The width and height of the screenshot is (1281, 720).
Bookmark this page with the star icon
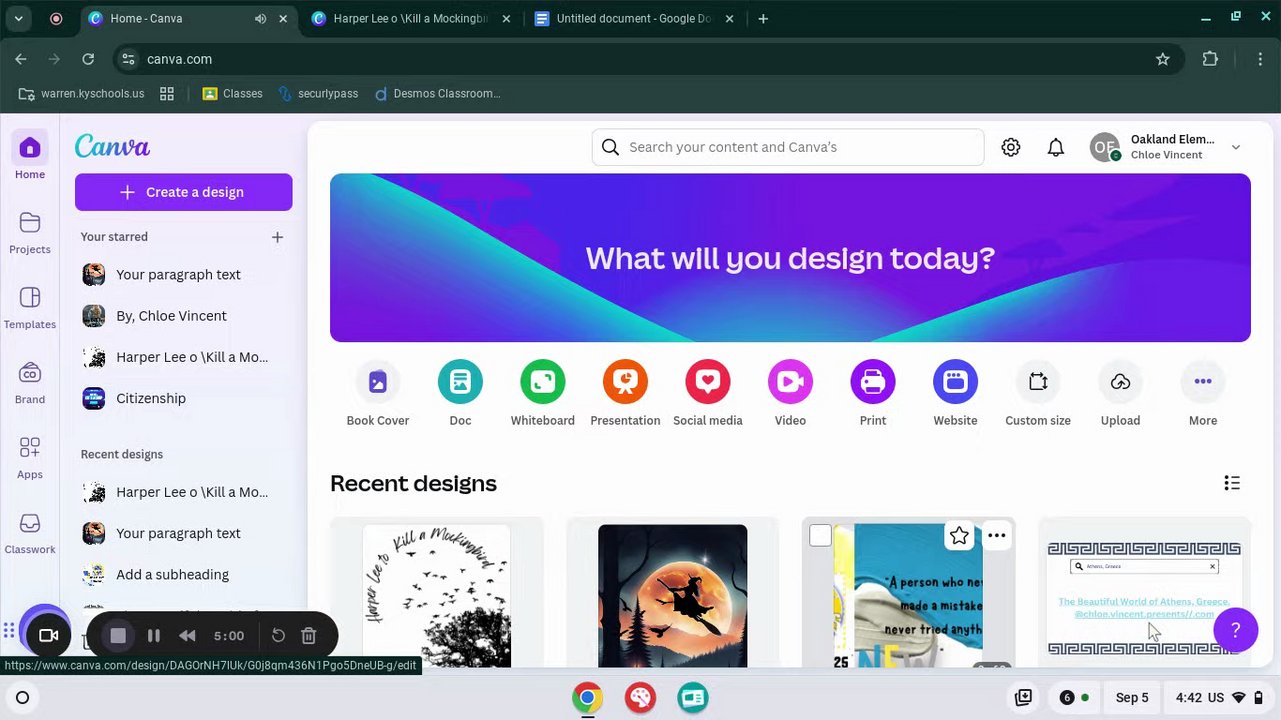pyautogui.click(x=1162, y=59)
